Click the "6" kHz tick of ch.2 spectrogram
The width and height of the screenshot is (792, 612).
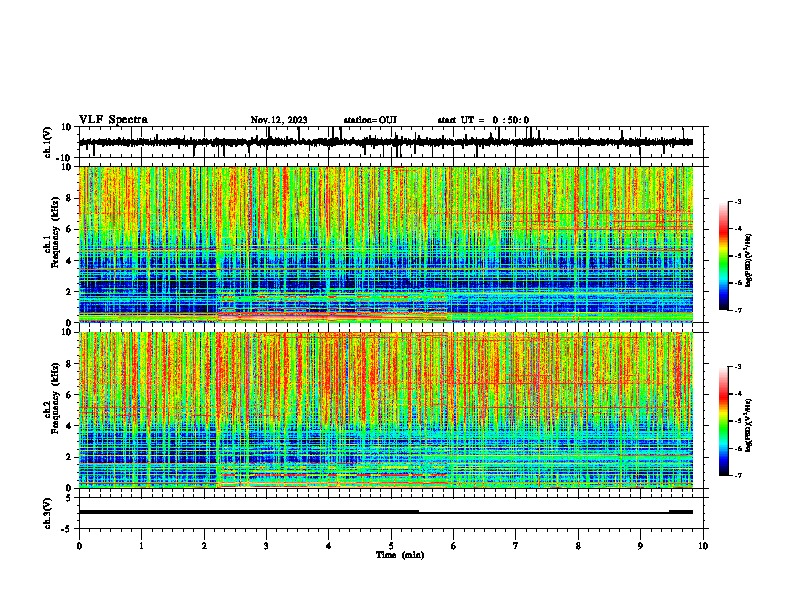pyautogui.click(x=69, y=395)
